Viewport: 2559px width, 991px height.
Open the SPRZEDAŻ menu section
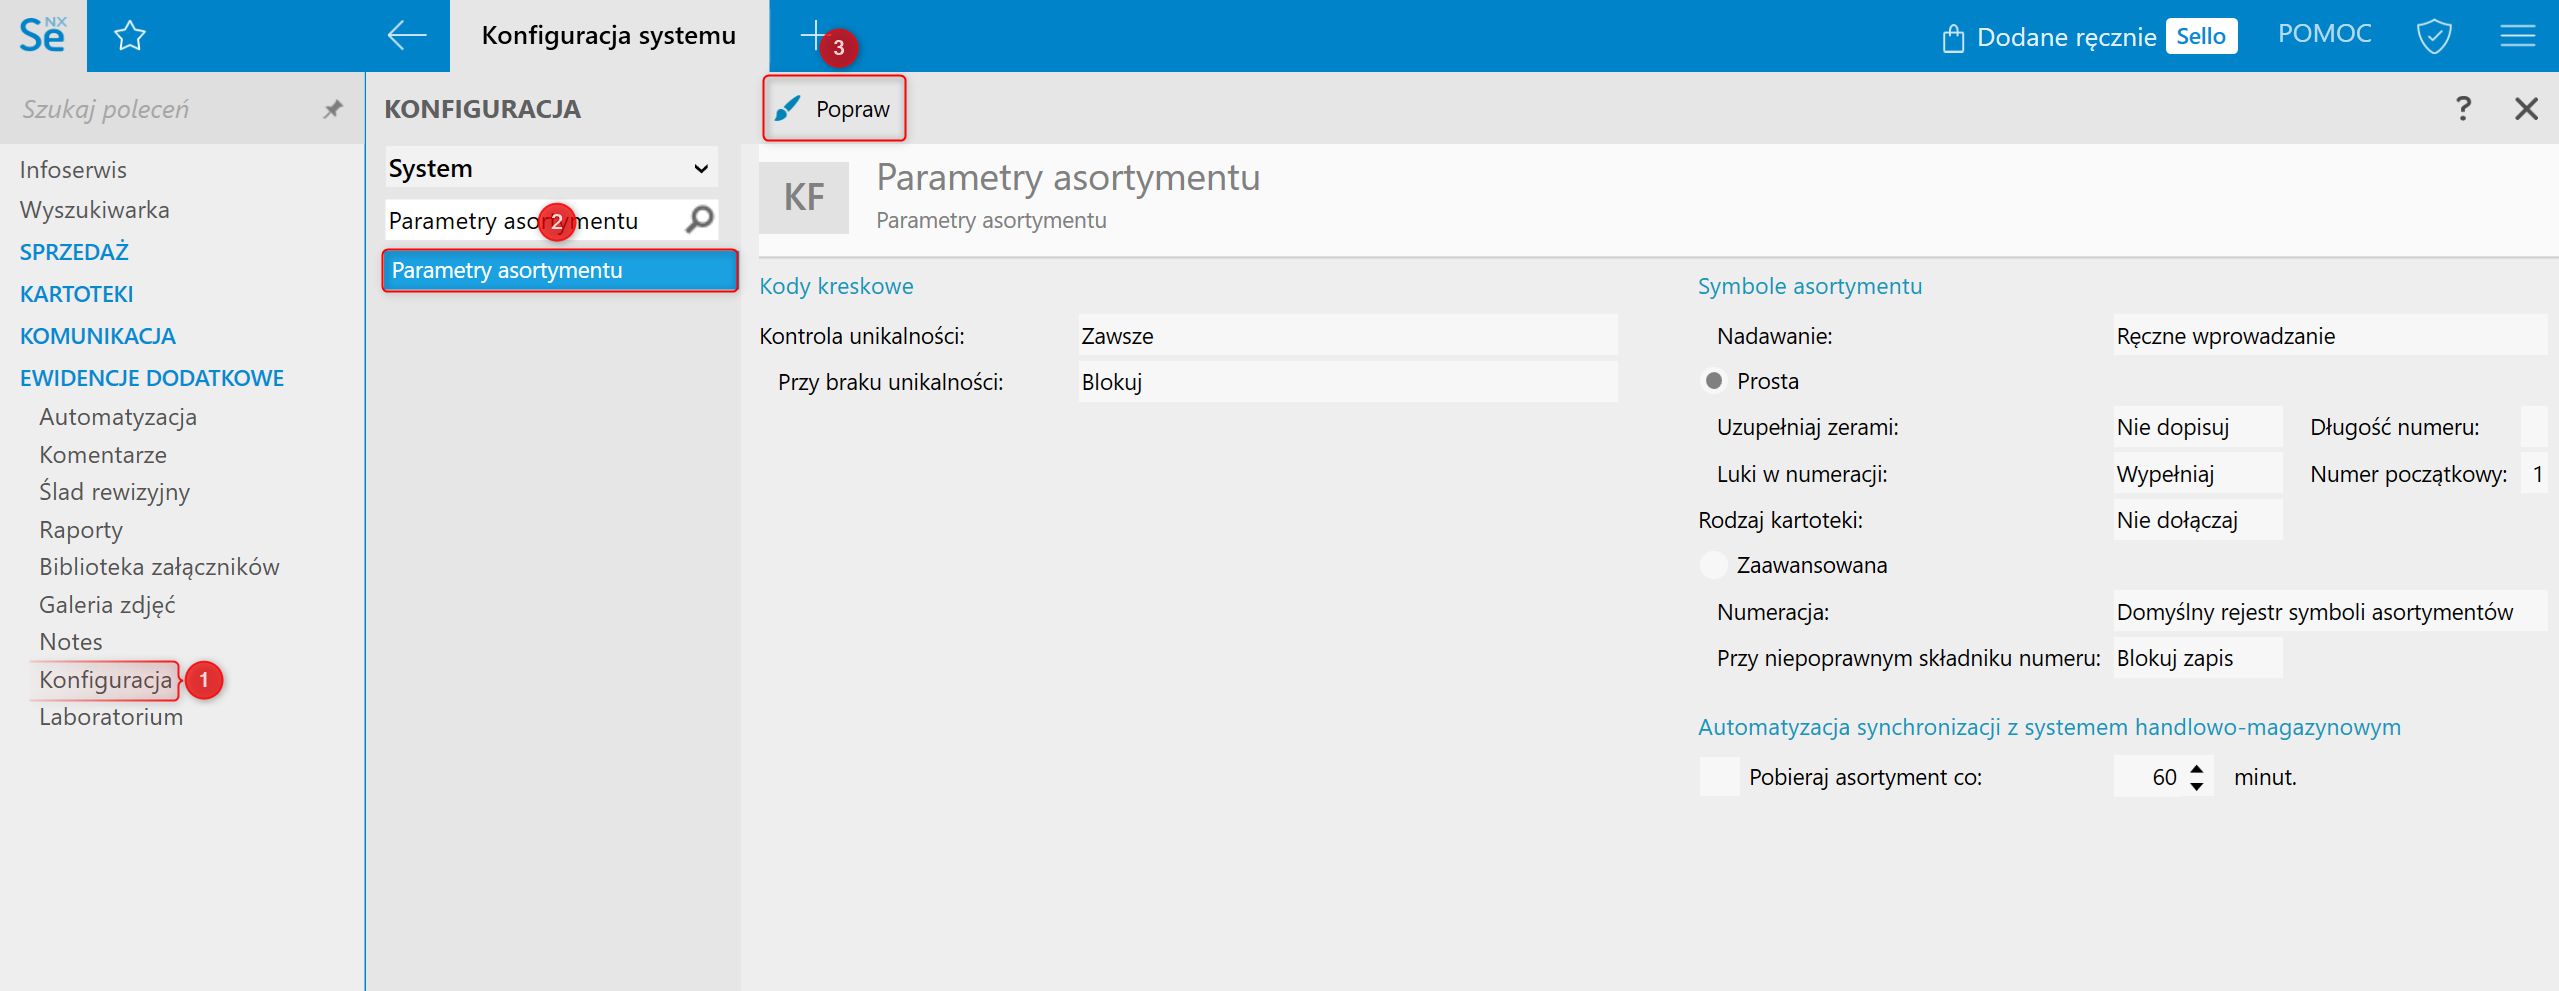(75, 252)
